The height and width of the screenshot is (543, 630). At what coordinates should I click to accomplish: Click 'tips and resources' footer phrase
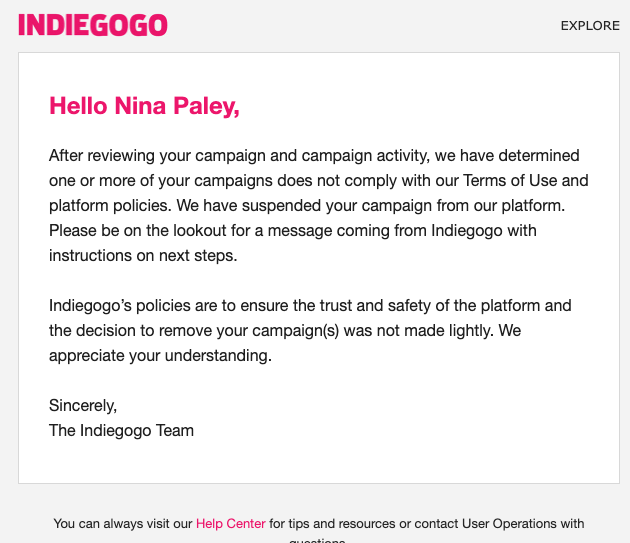[342, 523]
